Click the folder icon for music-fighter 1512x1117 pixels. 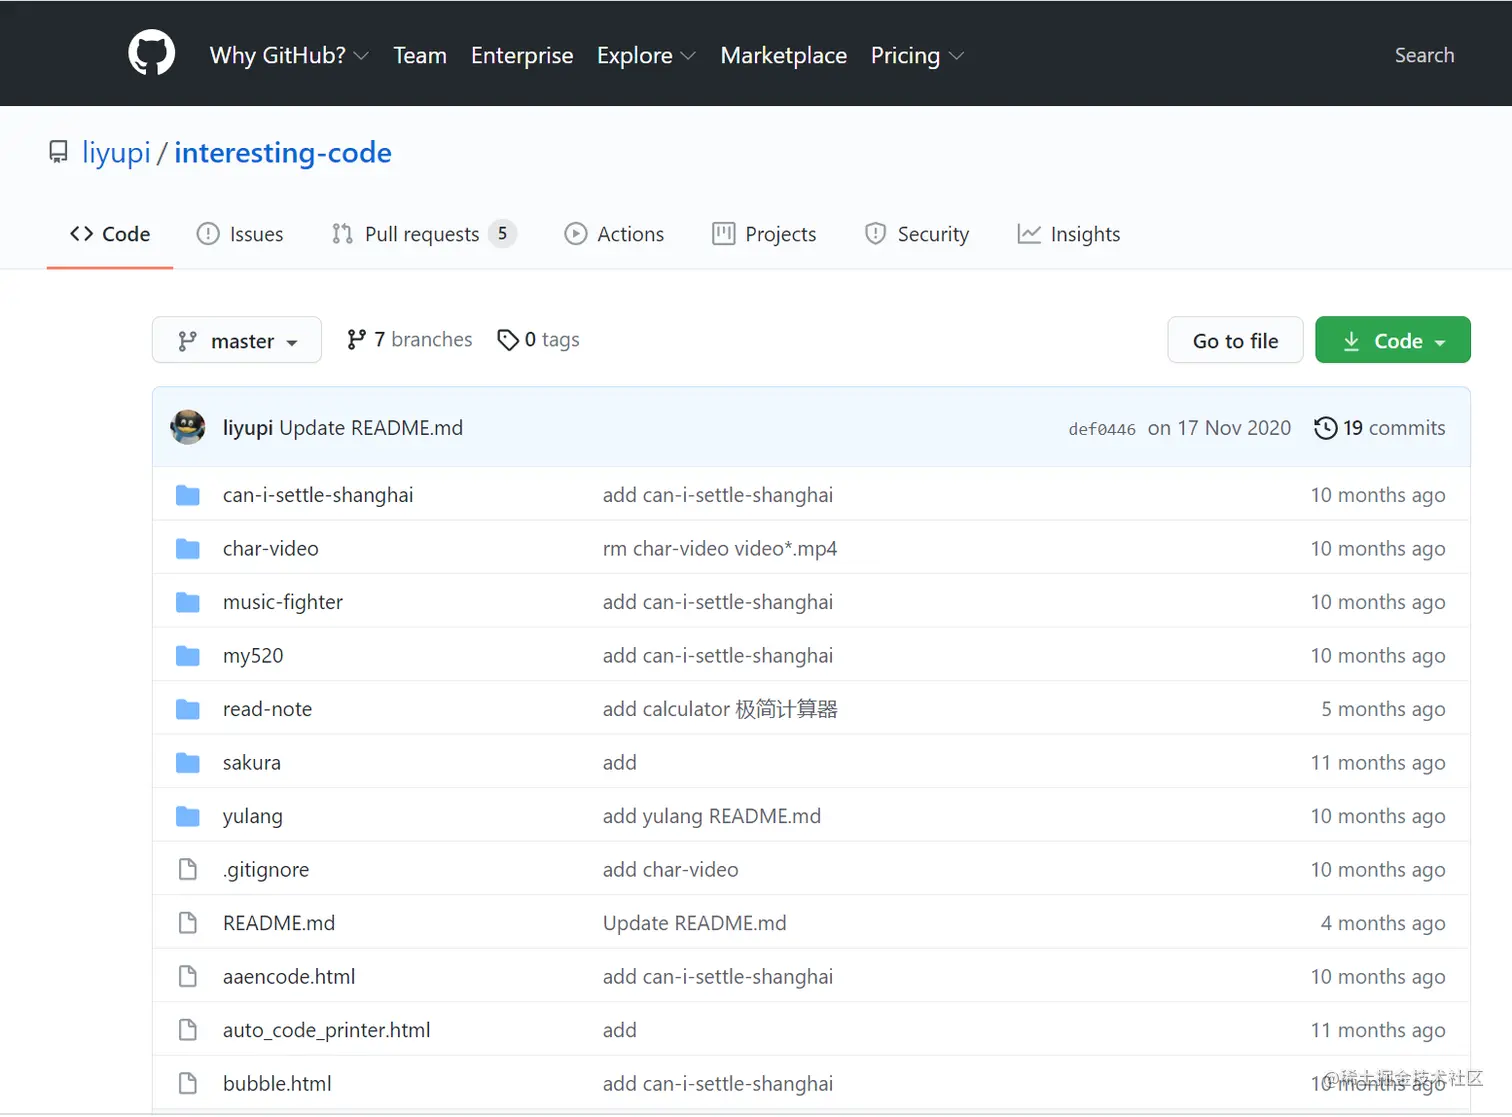(x=188, y=602)
